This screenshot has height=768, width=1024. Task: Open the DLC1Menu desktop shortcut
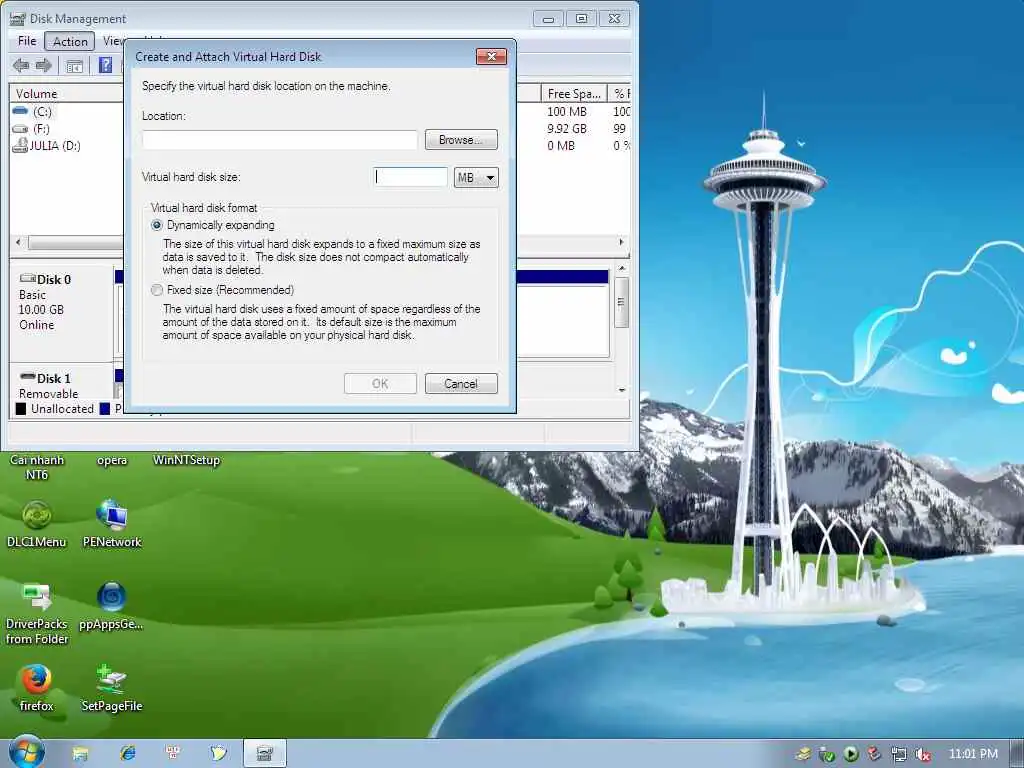point(37,523)
